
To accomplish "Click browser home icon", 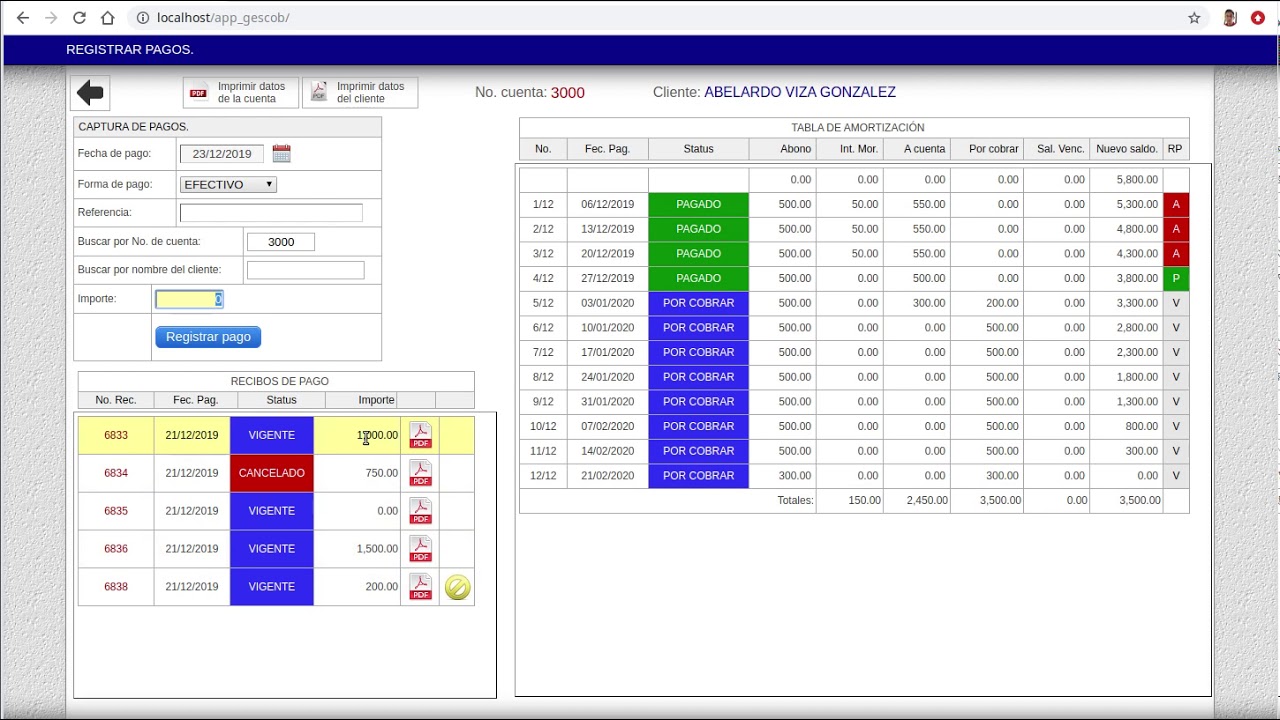I will 108,18.
